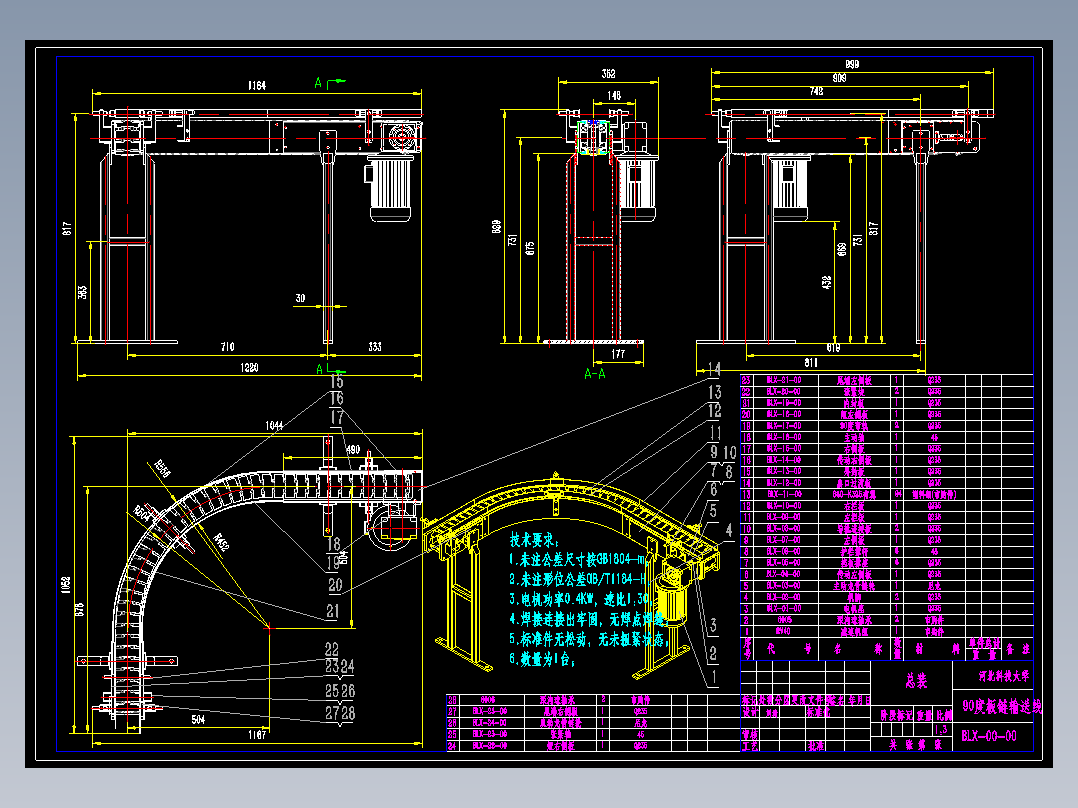Click the 总装 title block cell

[916, 681]
